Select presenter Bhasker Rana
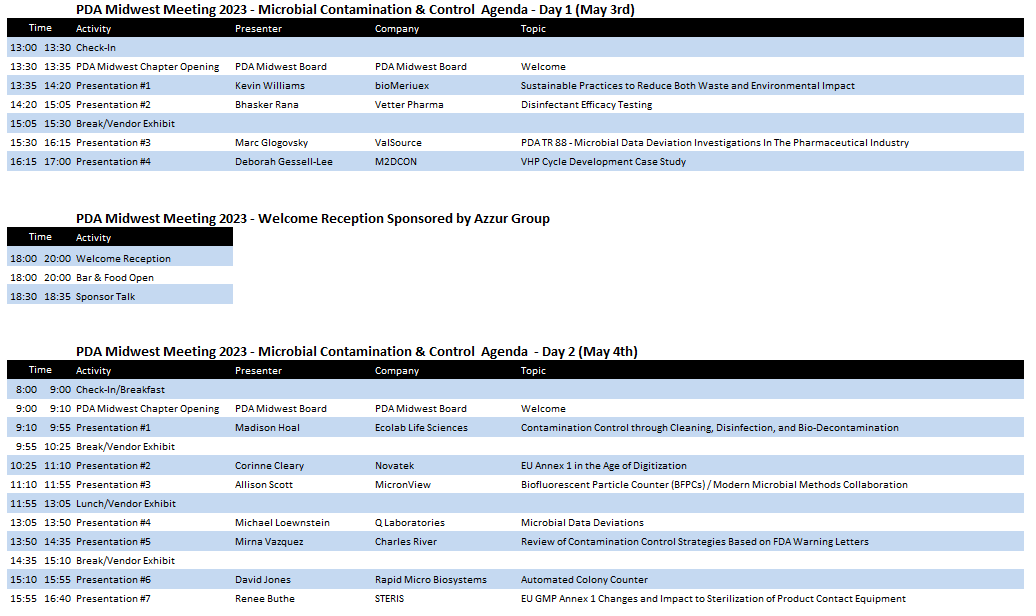Viewport: 1036px width, 616px height. point(266,105)
